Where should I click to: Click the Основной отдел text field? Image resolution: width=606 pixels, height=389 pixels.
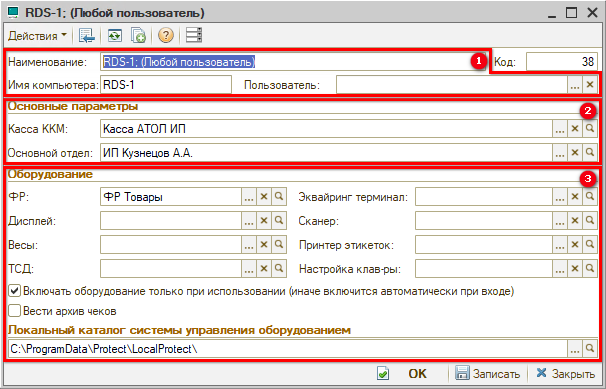(x=326, y=153)
